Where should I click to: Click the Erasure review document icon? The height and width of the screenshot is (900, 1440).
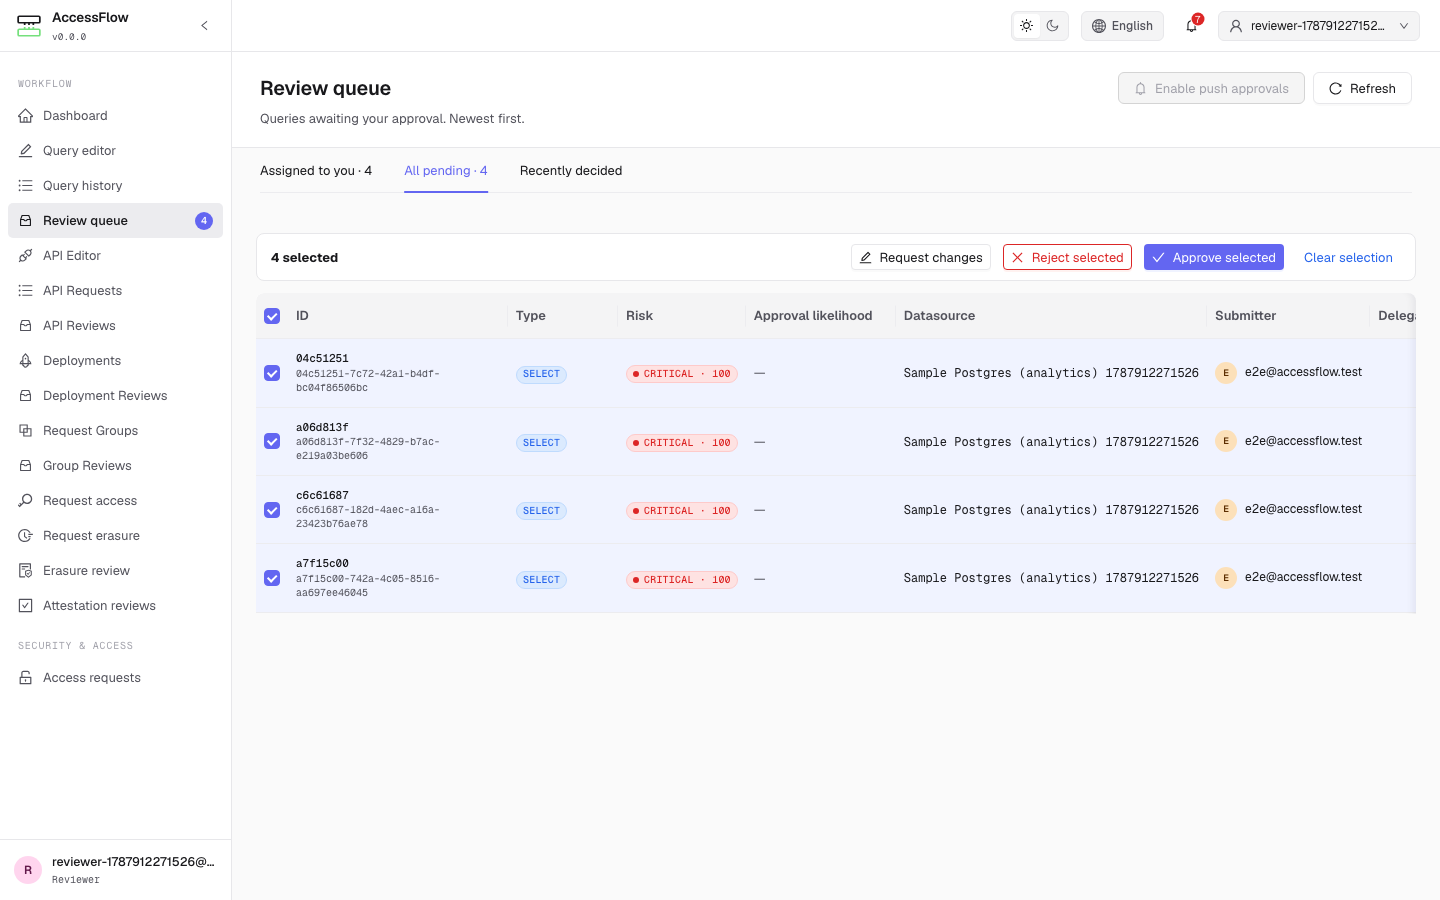pos(26,571)
